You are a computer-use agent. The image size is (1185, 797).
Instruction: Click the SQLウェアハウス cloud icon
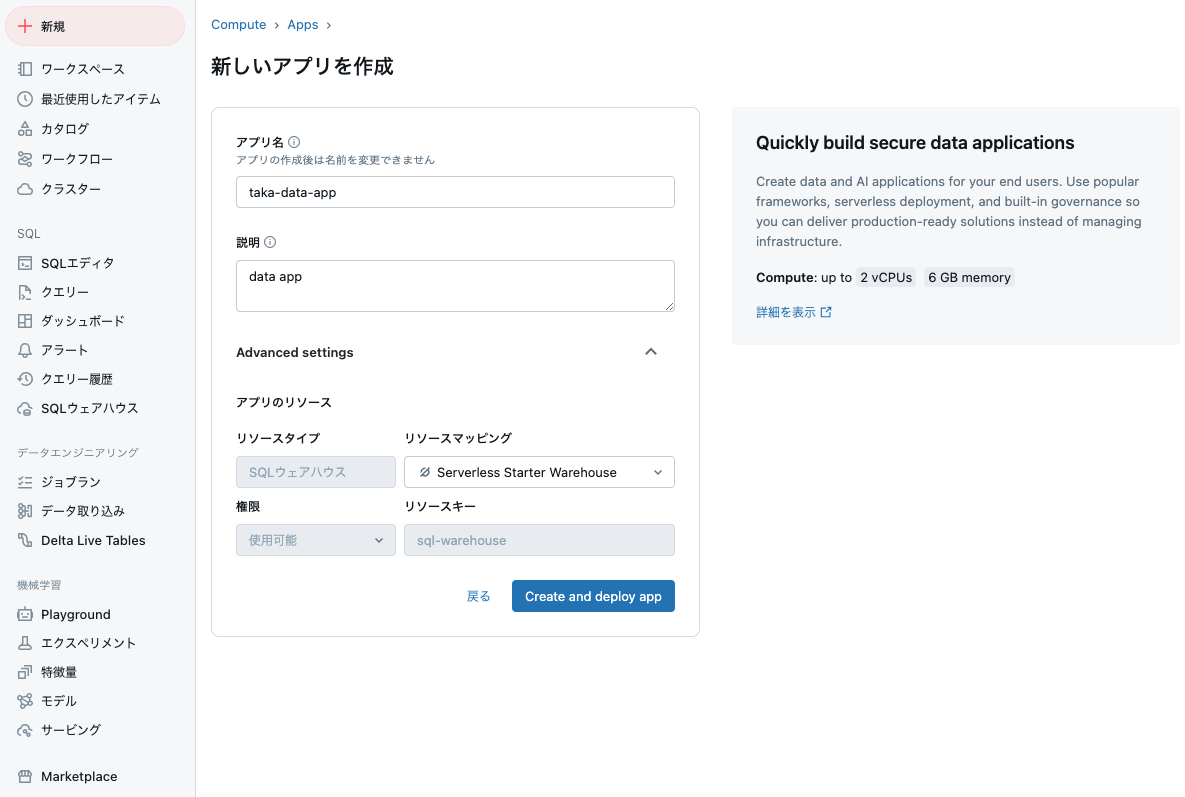click(25, 409)
